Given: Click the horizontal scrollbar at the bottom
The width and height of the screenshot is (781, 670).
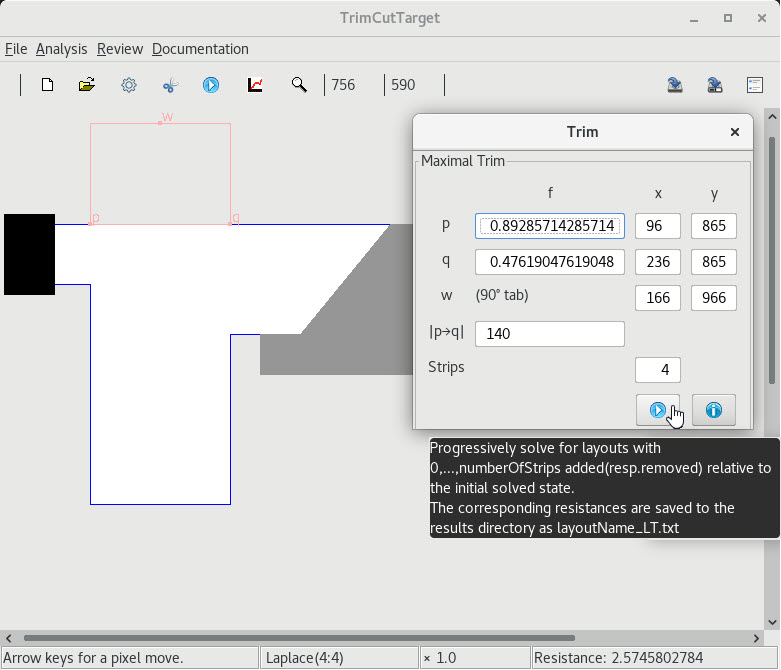Looking at the screenshot, I should pos(300,637).
